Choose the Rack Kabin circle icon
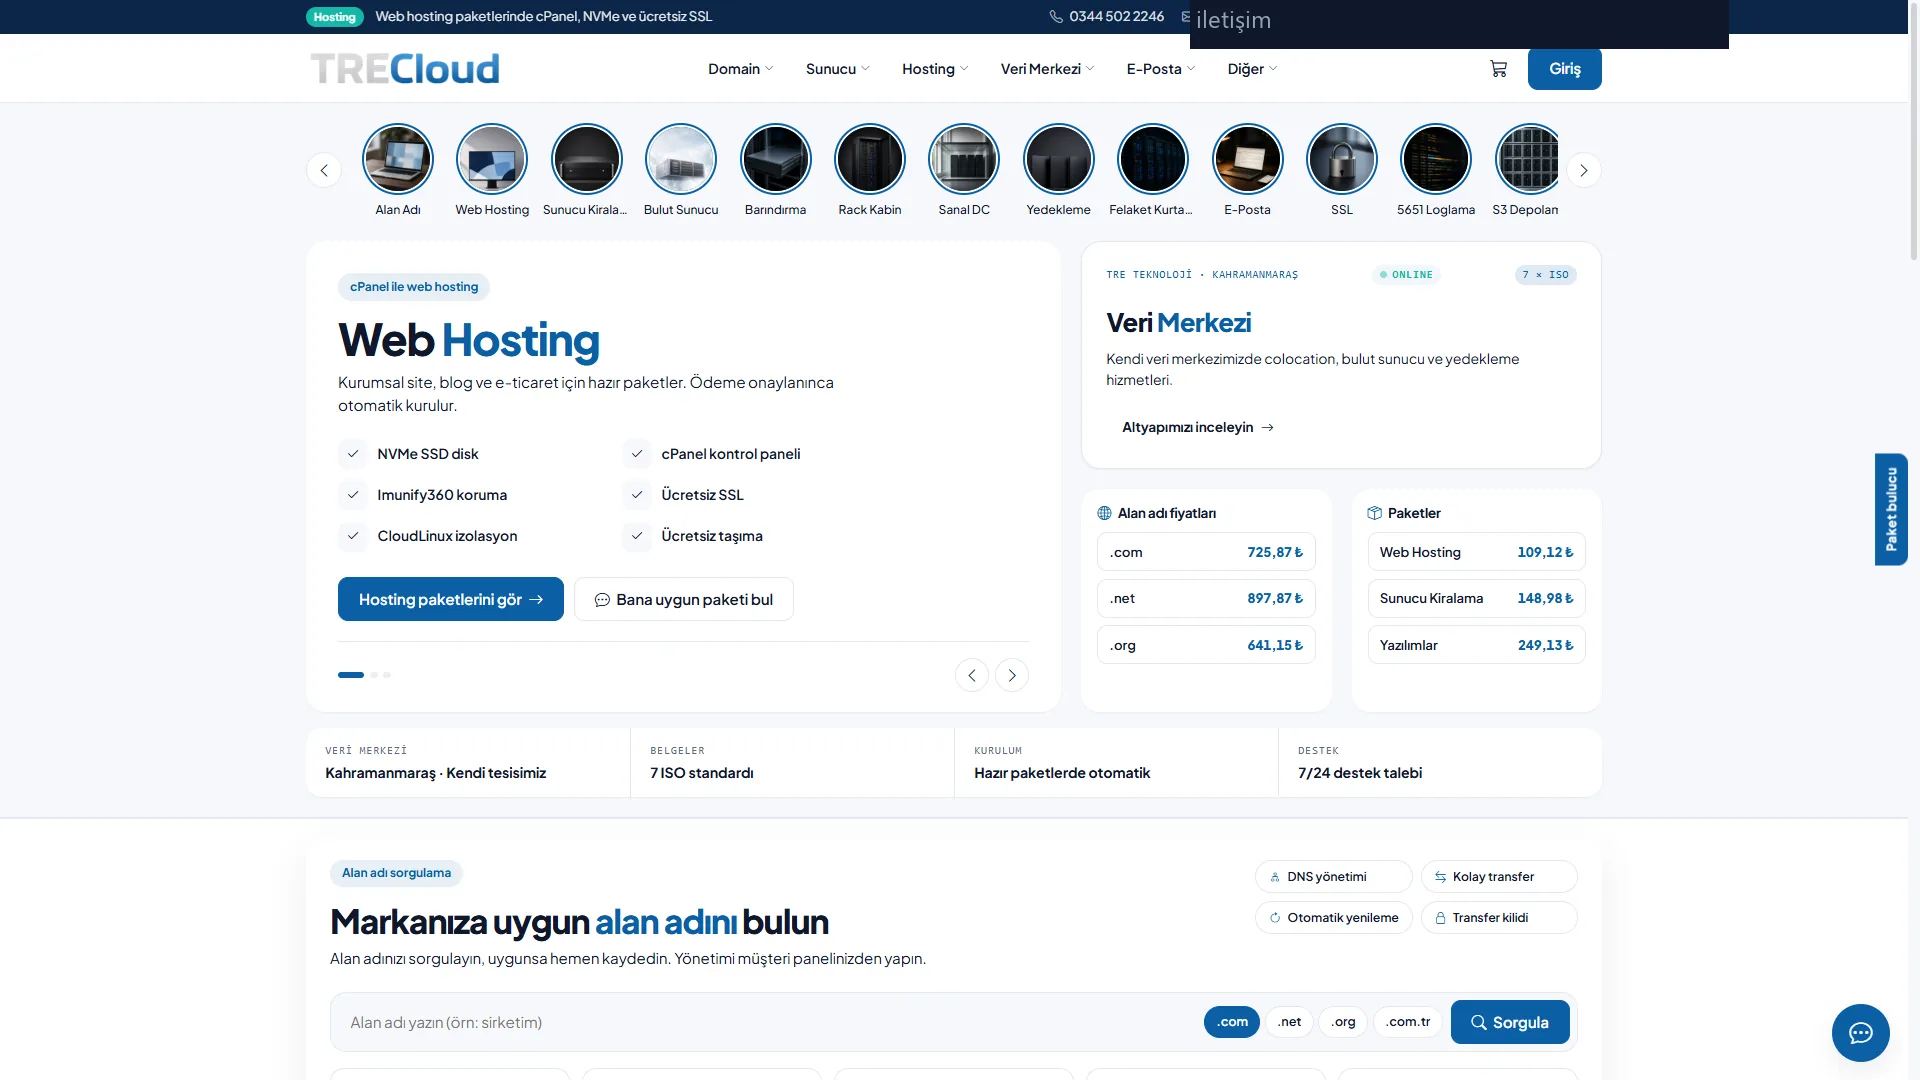Screen dimensions: 1920x1080 coord(870,159)
